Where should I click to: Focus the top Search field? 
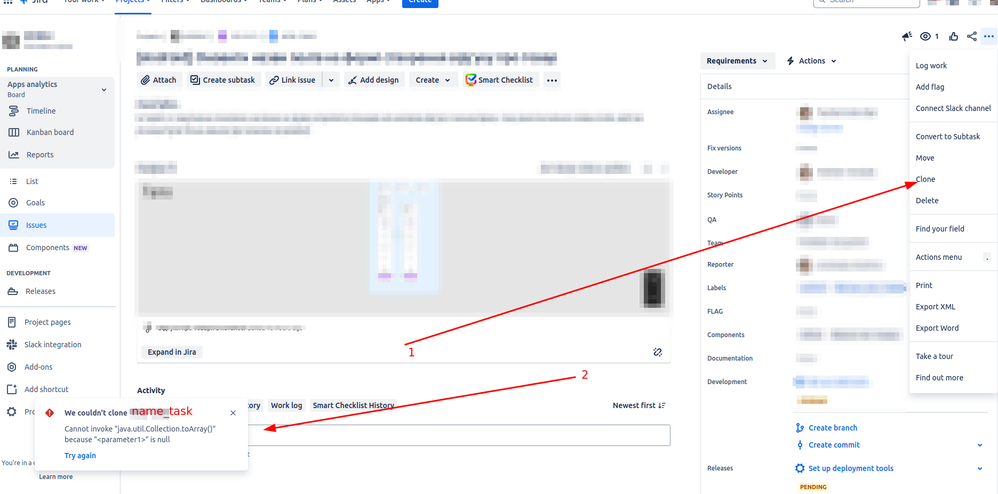[x=867, y=3]
